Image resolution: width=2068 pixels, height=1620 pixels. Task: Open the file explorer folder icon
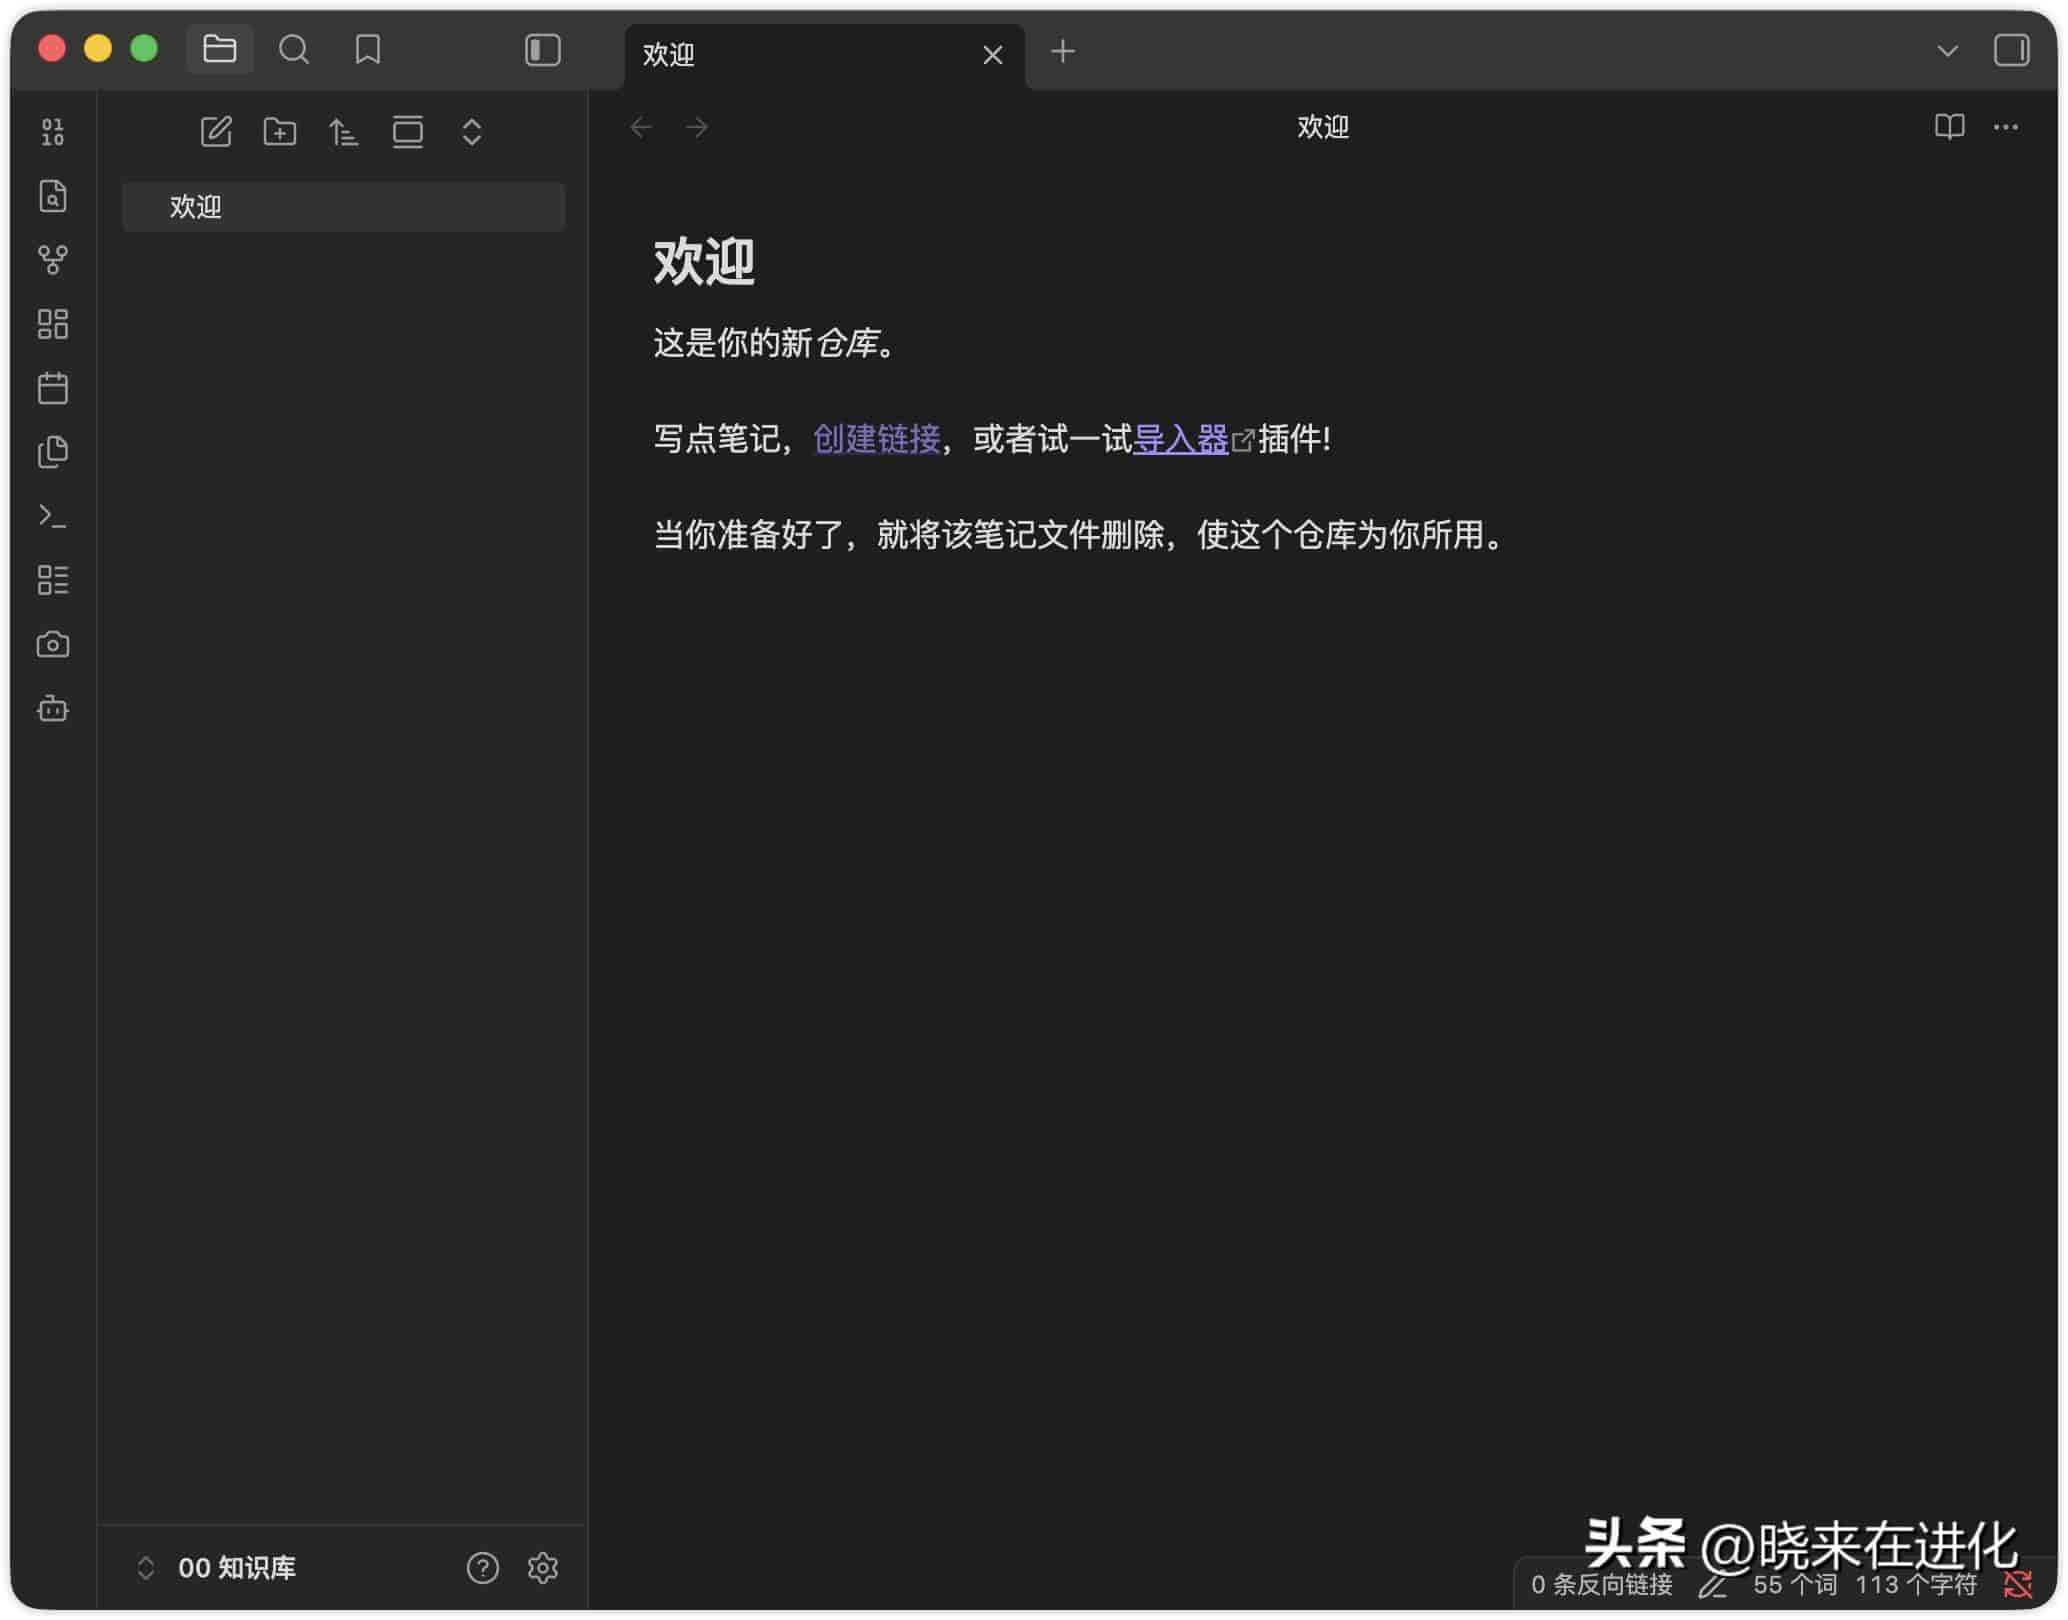219,49
